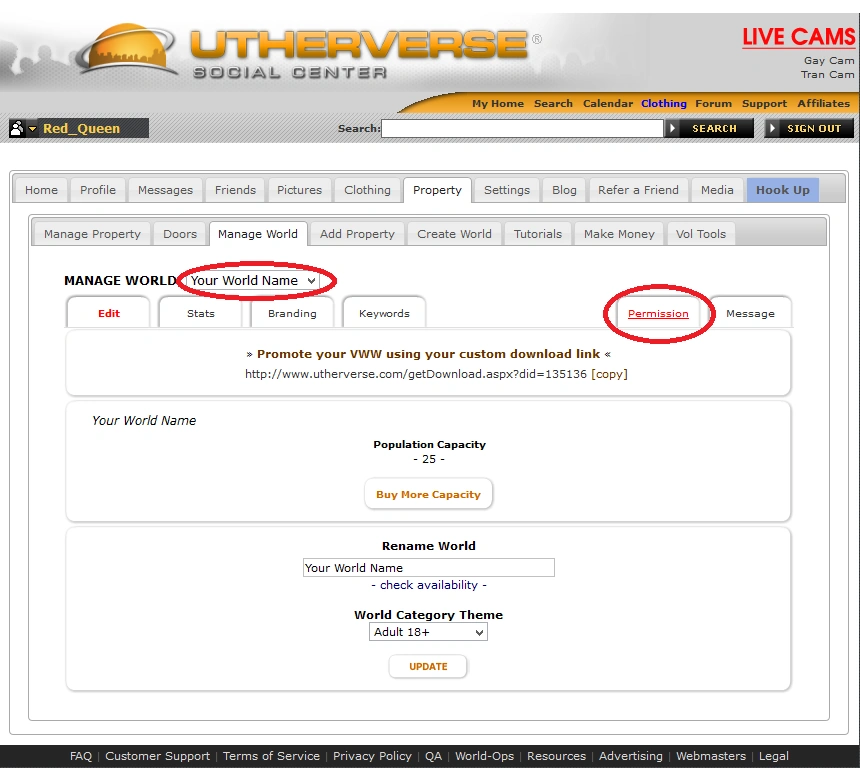Open Legal footer link
860x768 pixels.
tap(773, 756)
